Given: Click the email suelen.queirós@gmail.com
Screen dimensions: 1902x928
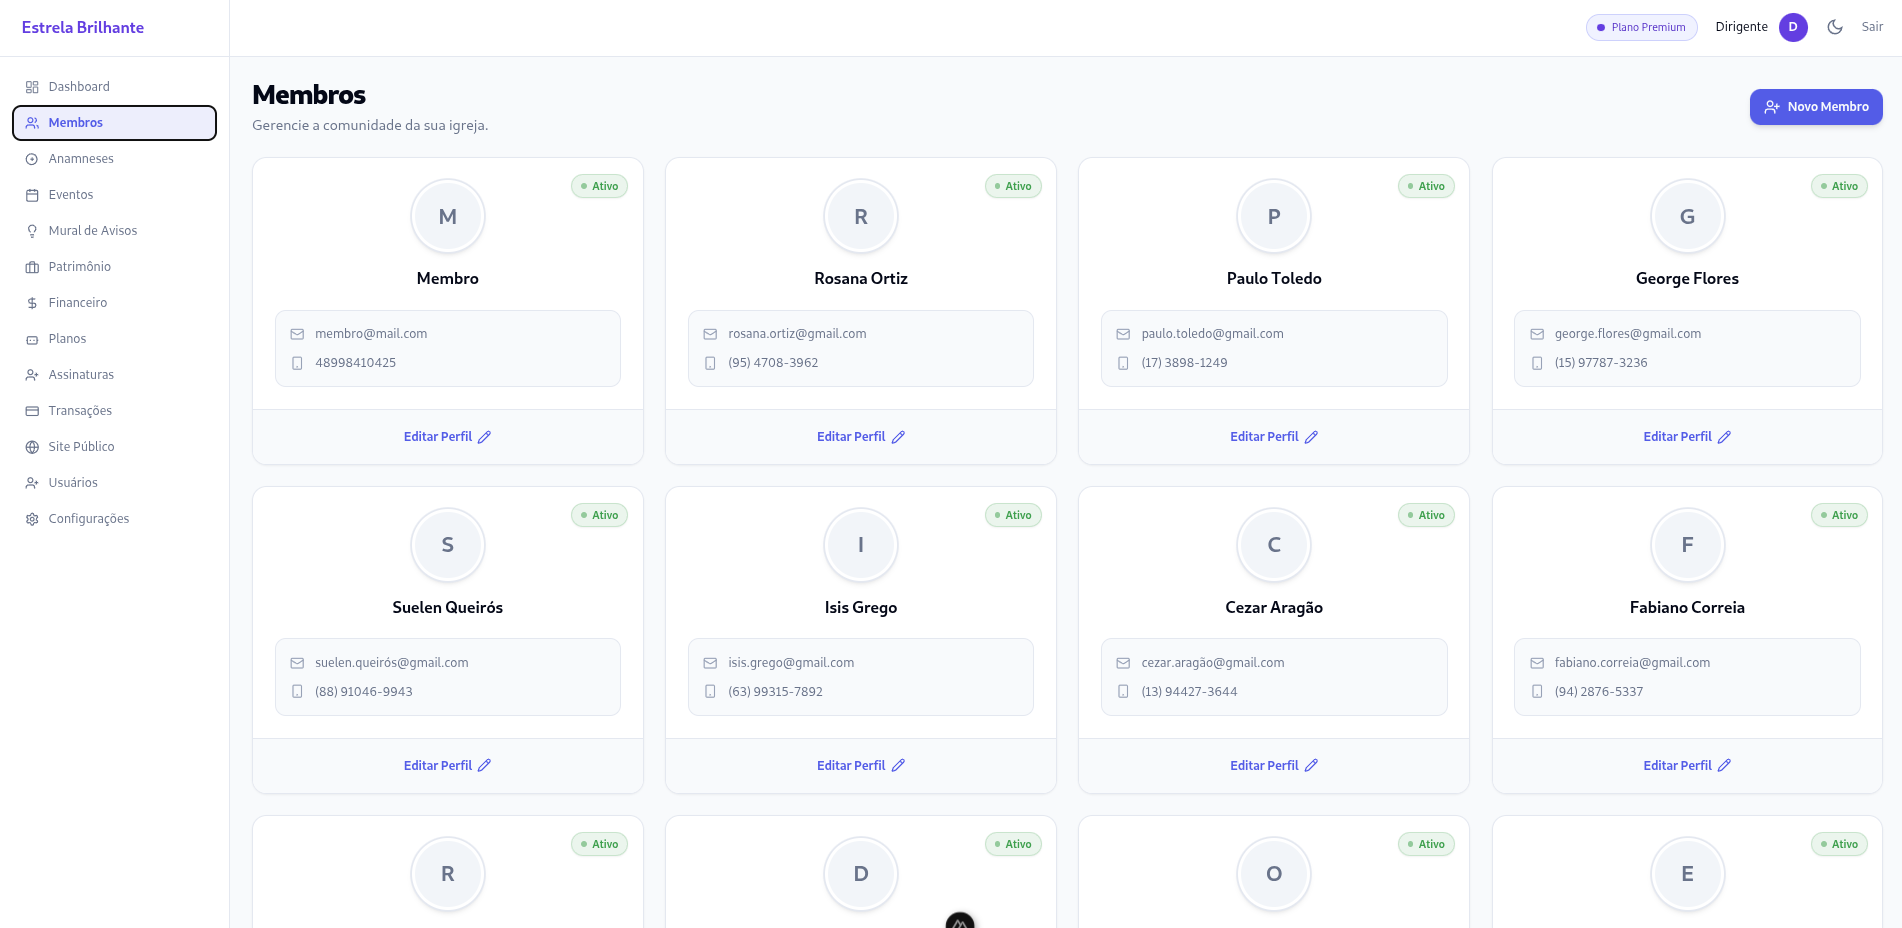Looking at the screenshot, I should 392,663.
